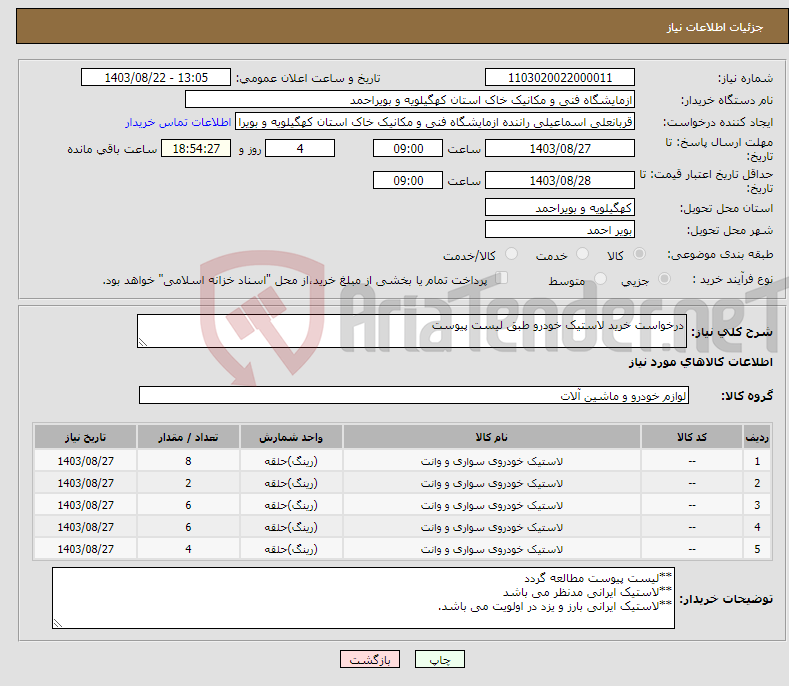Click the product name in row 4
This screenshot has height=686, width=789.
492,527
